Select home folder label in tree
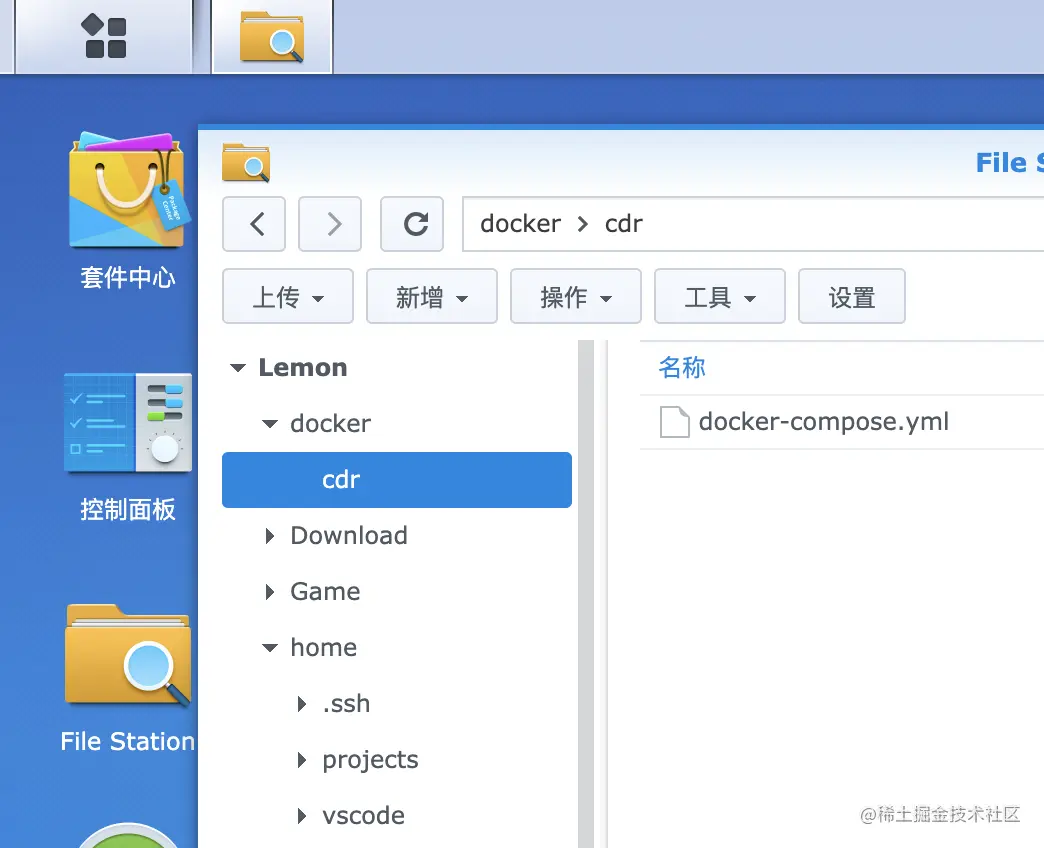 pyautogui.click(x=324, y=648)
